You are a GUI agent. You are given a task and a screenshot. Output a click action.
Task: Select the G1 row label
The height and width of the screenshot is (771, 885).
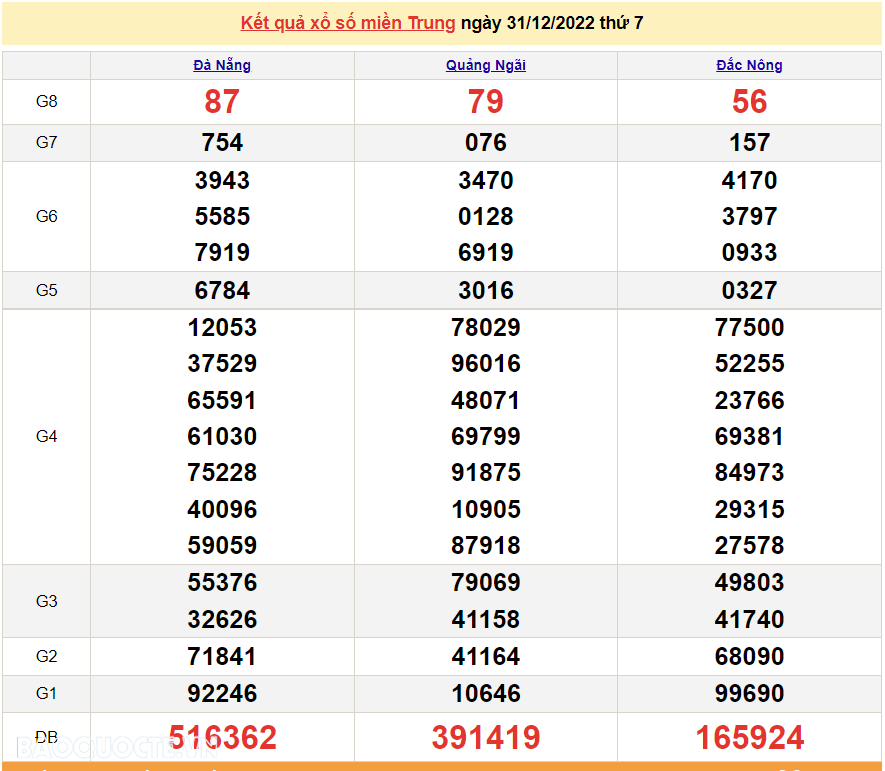(46, 693)
